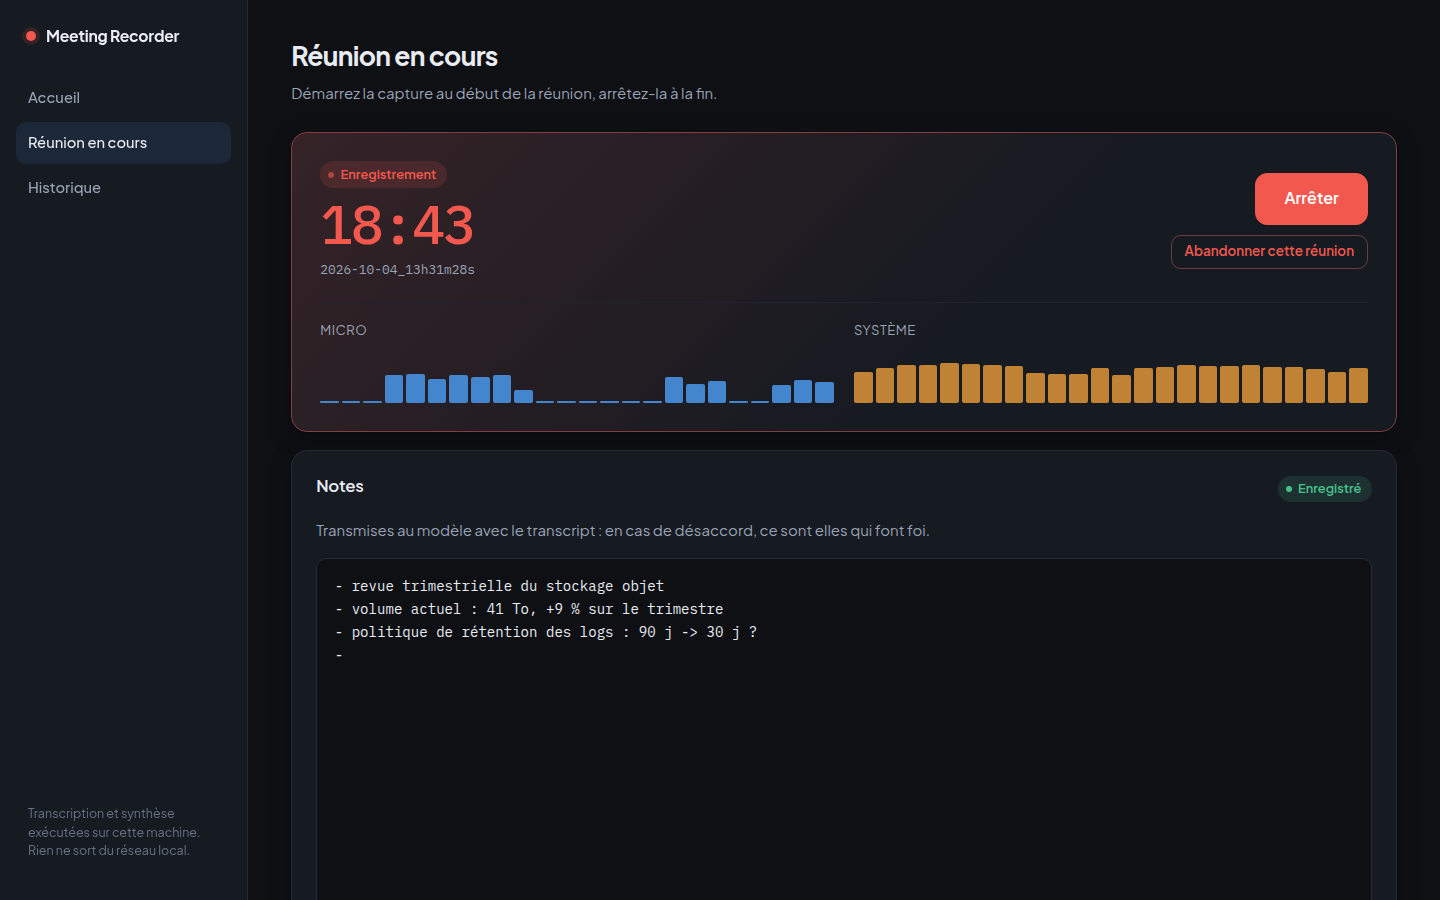Open the Accueil page

(123, 98)
